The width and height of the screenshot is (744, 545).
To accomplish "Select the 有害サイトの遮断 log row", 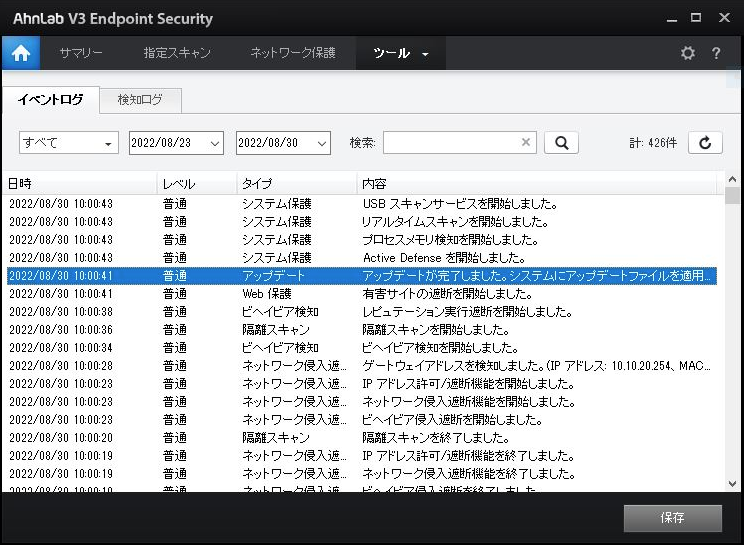I will pos(362,294).
